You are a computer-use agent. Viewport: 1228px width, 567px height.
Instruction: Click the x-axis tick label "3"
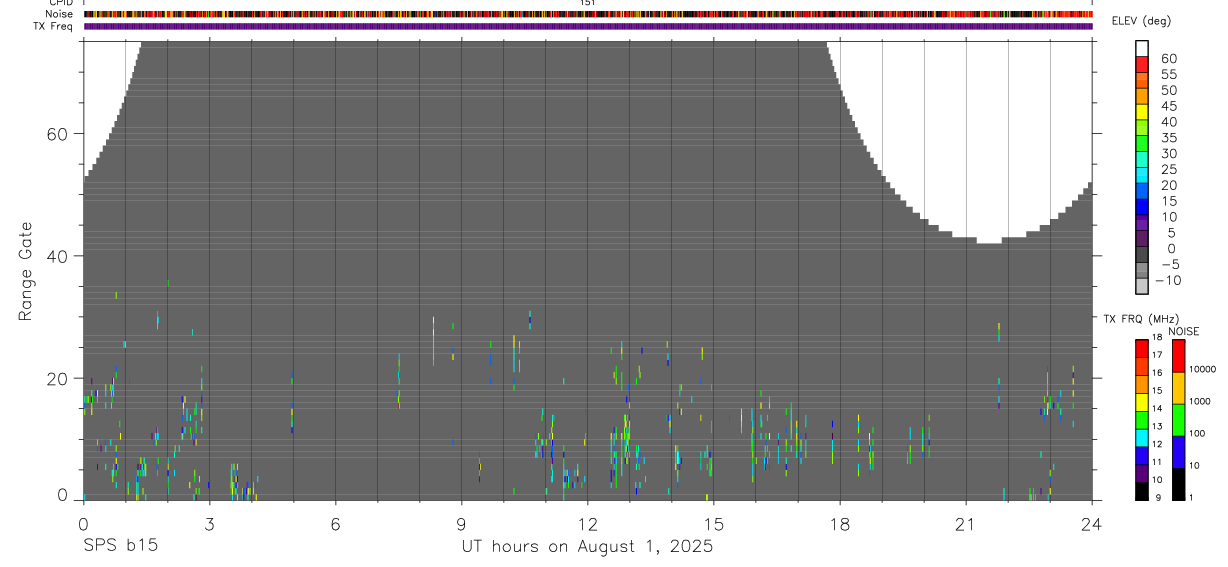(x=209, y=523)
